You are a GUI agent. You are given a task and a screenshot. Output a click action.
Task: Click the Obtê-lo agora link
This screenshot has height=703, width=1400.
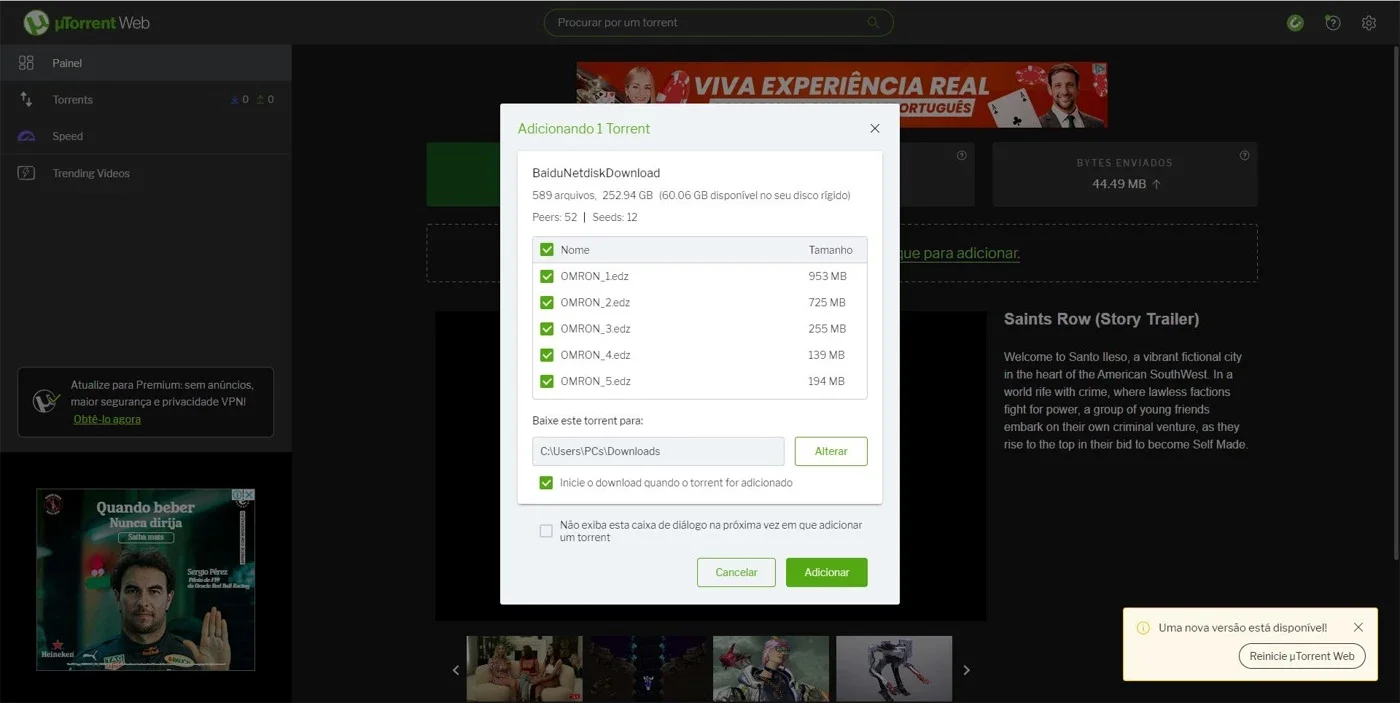[x=107, y=419]
